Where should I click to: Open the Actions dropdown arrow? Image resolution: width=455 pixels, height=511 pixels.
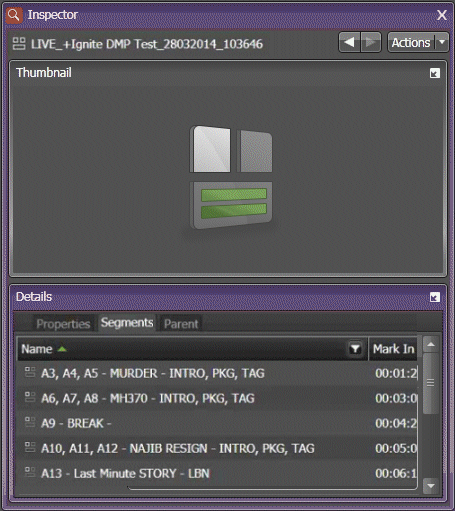tap(442, 42)
